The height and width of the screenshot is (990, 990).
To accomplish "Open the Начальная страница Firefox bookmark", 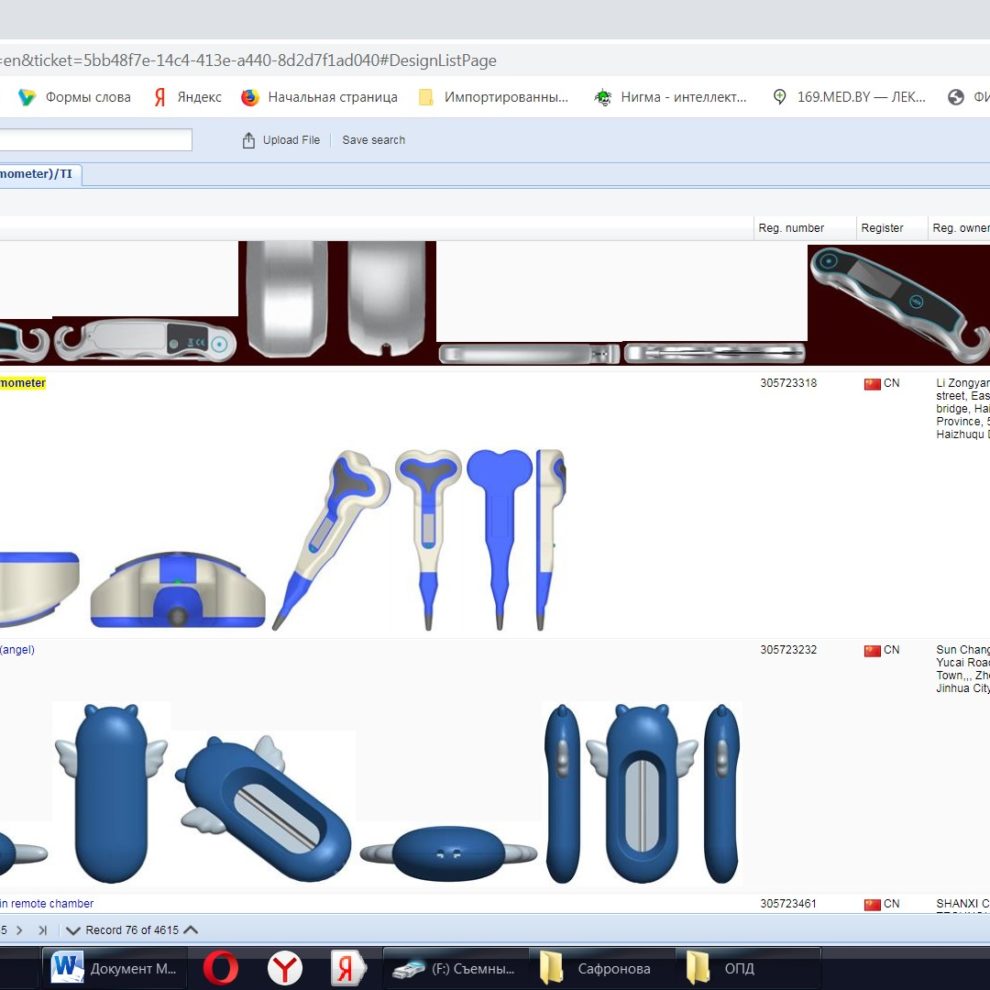I will pyautogui.click(x=320, y=97).
